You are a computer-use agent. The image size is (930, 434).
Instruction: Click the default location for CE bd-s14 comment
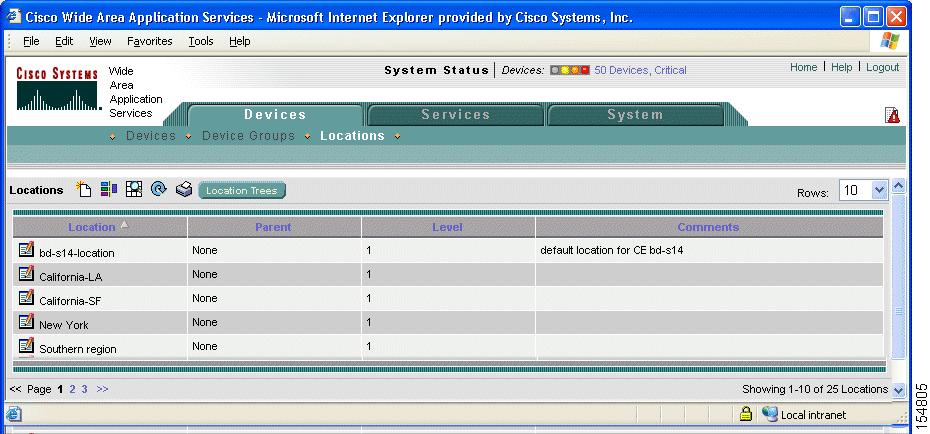coord(611,250)
